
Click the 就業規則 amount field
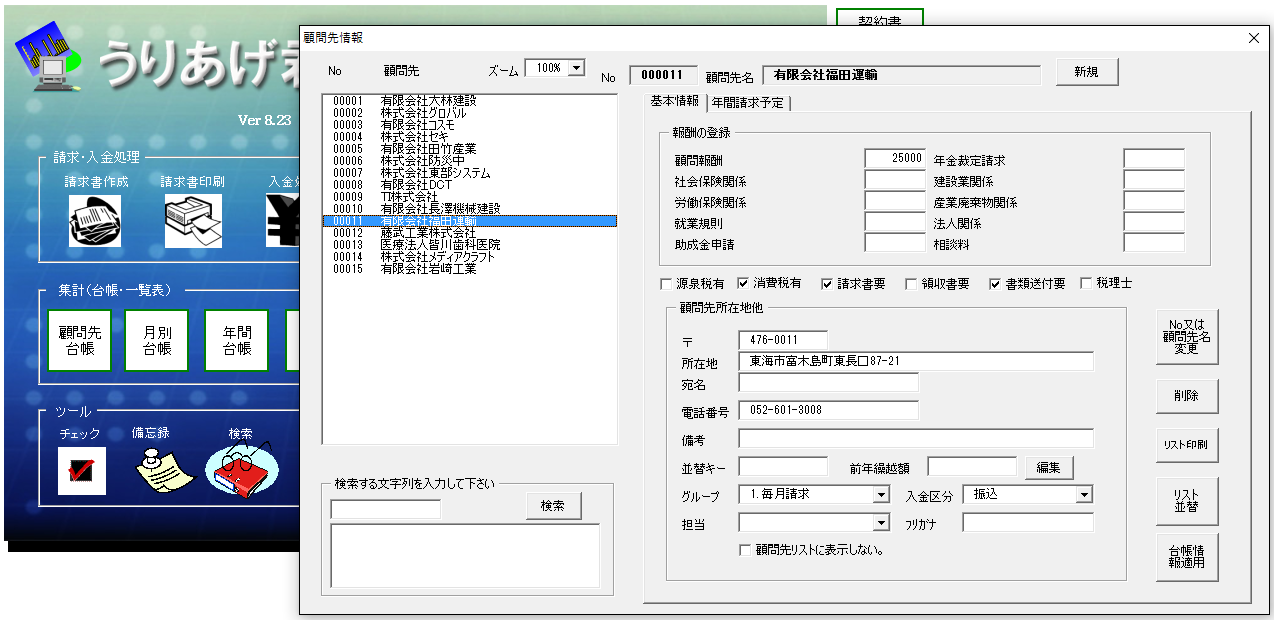pyautogui.click(x=895, y=222)
